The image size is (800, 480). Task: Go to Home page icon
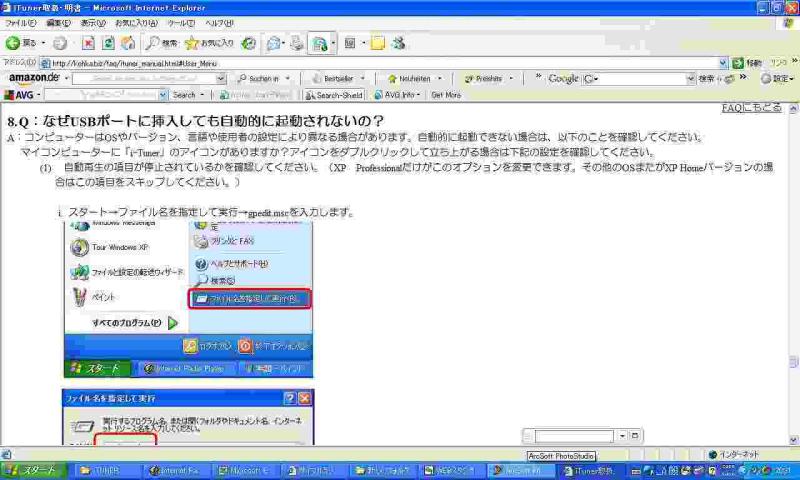(x=128, y=43)
